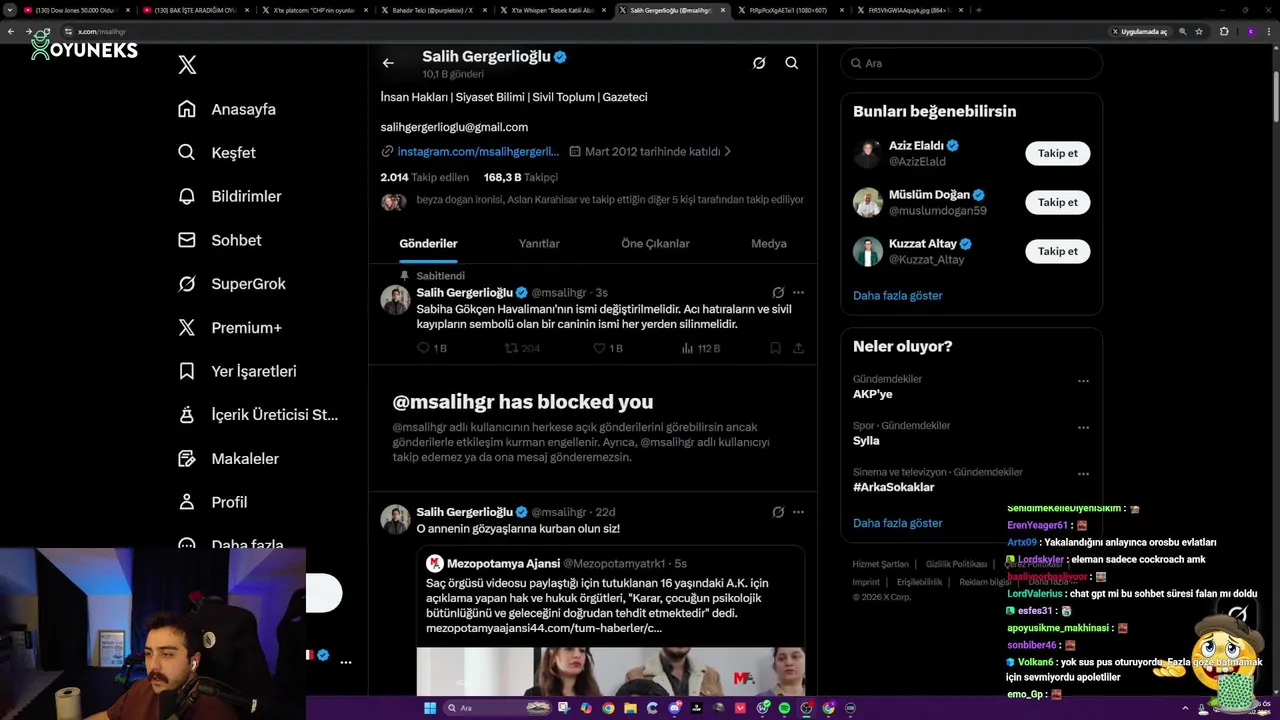Click the Grok icon on pinned post

(x=778, y=293)
